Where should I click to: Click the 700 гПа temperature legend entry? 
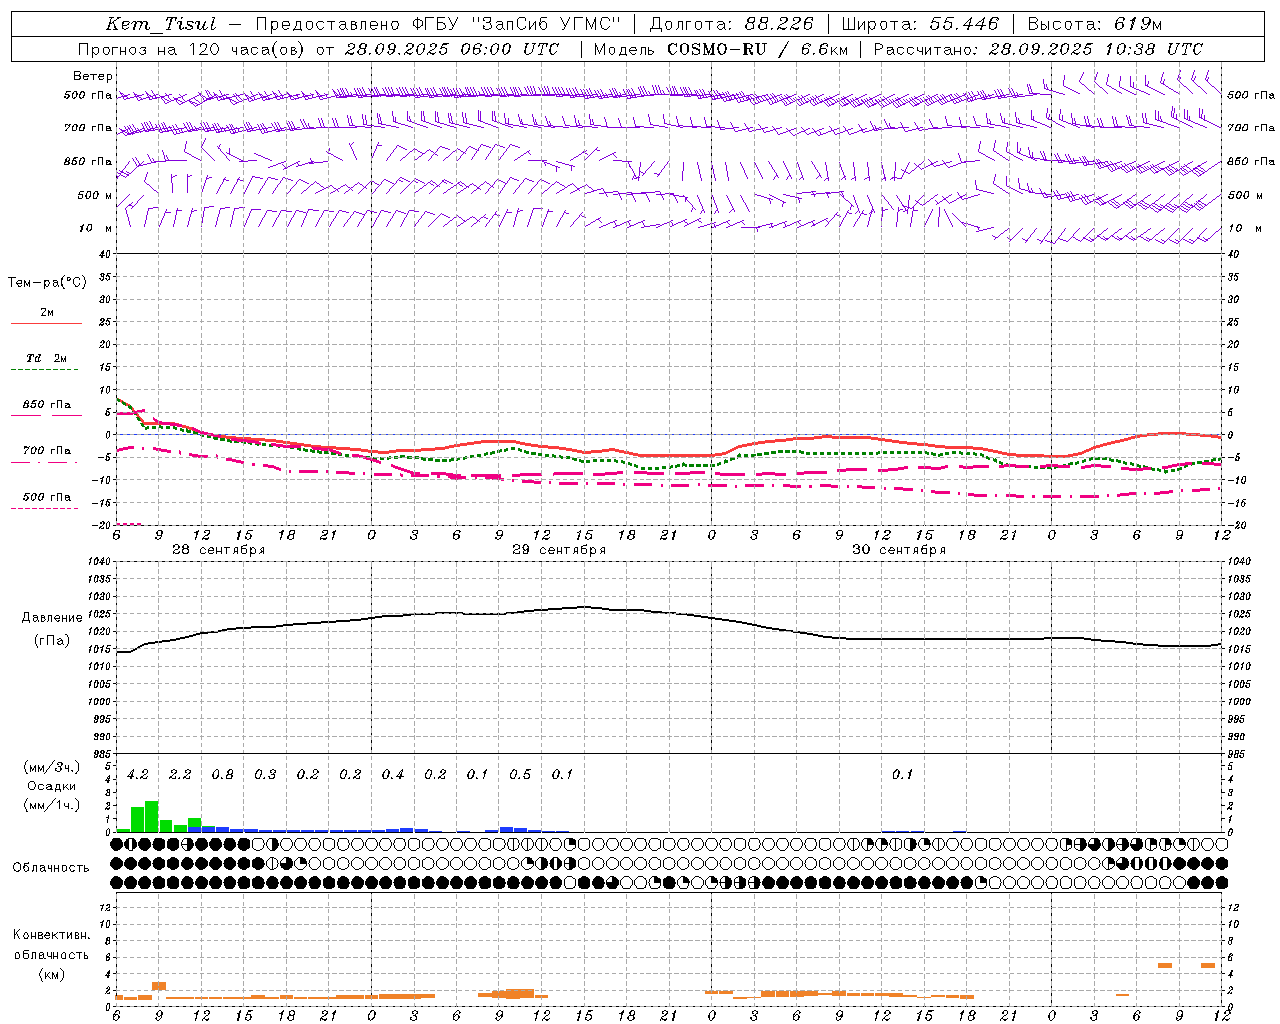pos(46,451)
